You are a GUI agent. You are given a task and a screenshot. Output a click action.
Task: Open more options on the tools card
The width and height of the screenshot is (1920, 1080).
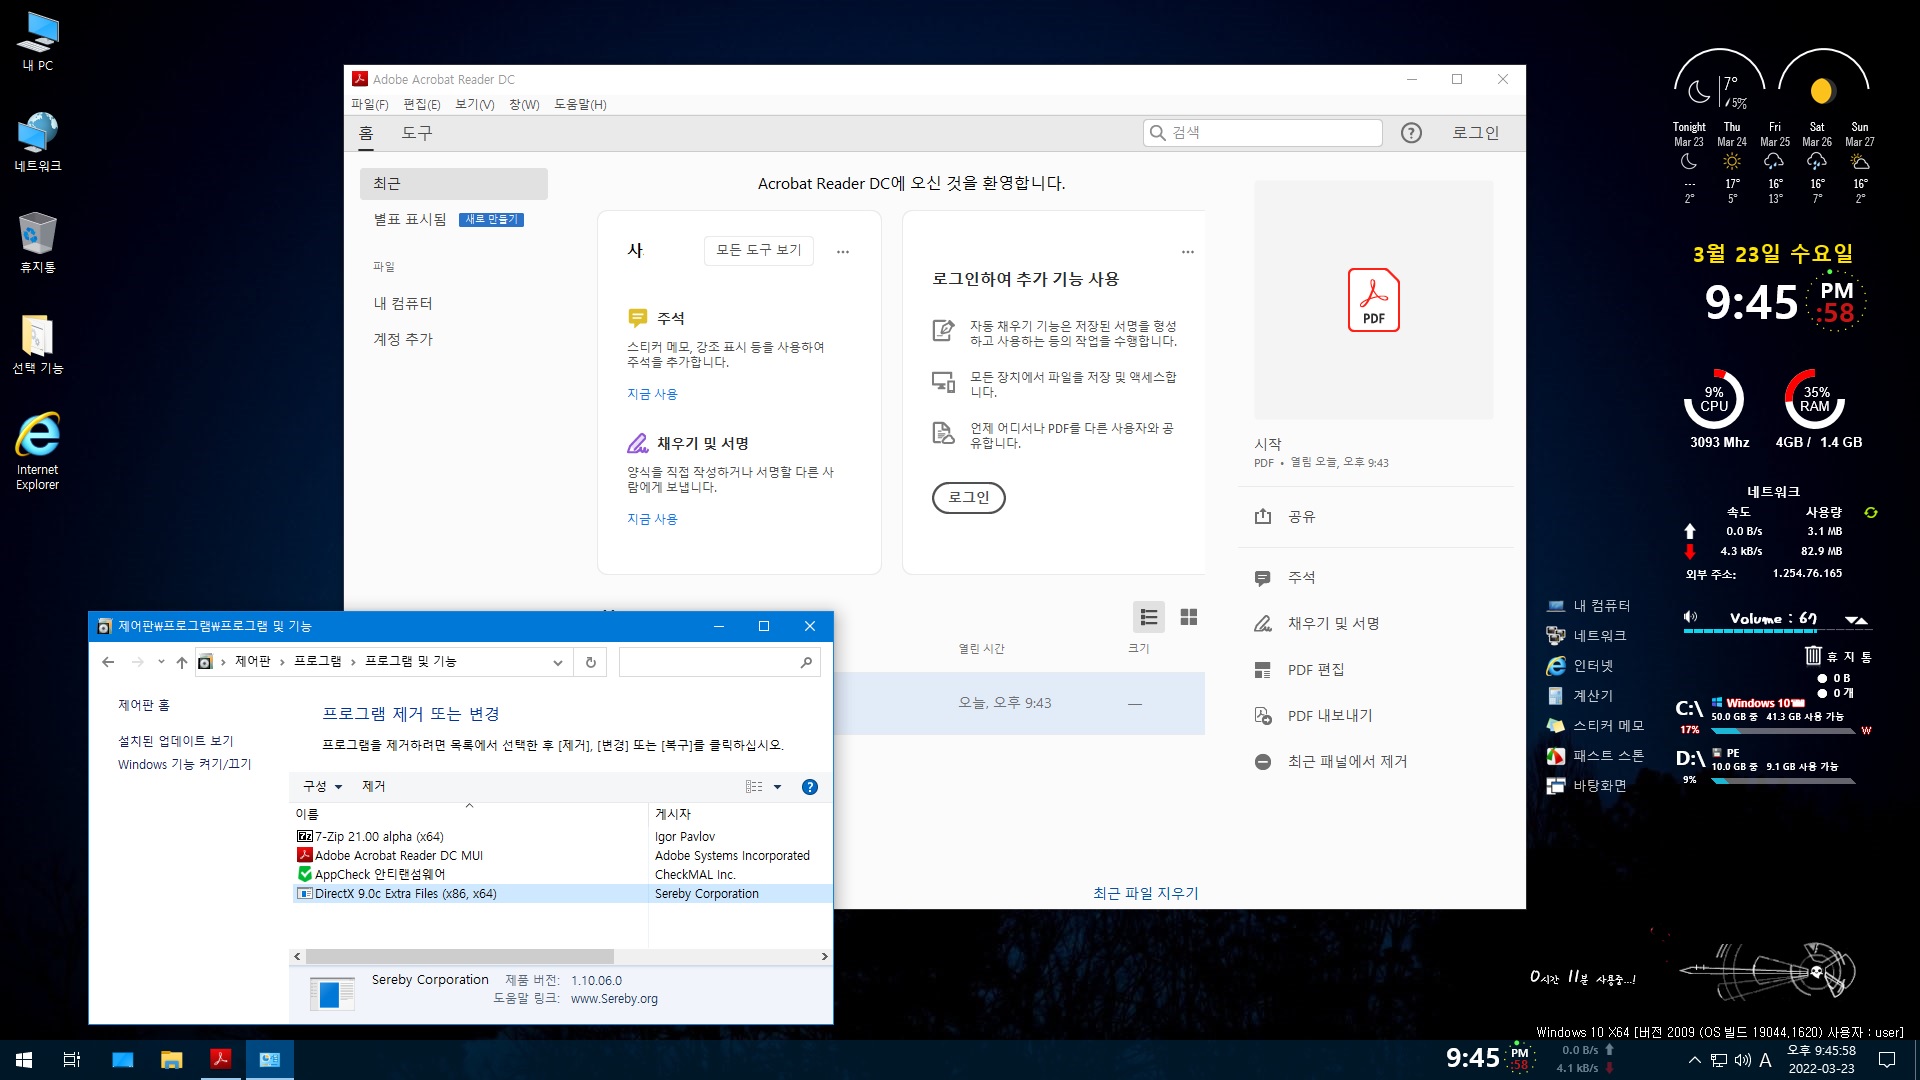click(x=843, y=252)
